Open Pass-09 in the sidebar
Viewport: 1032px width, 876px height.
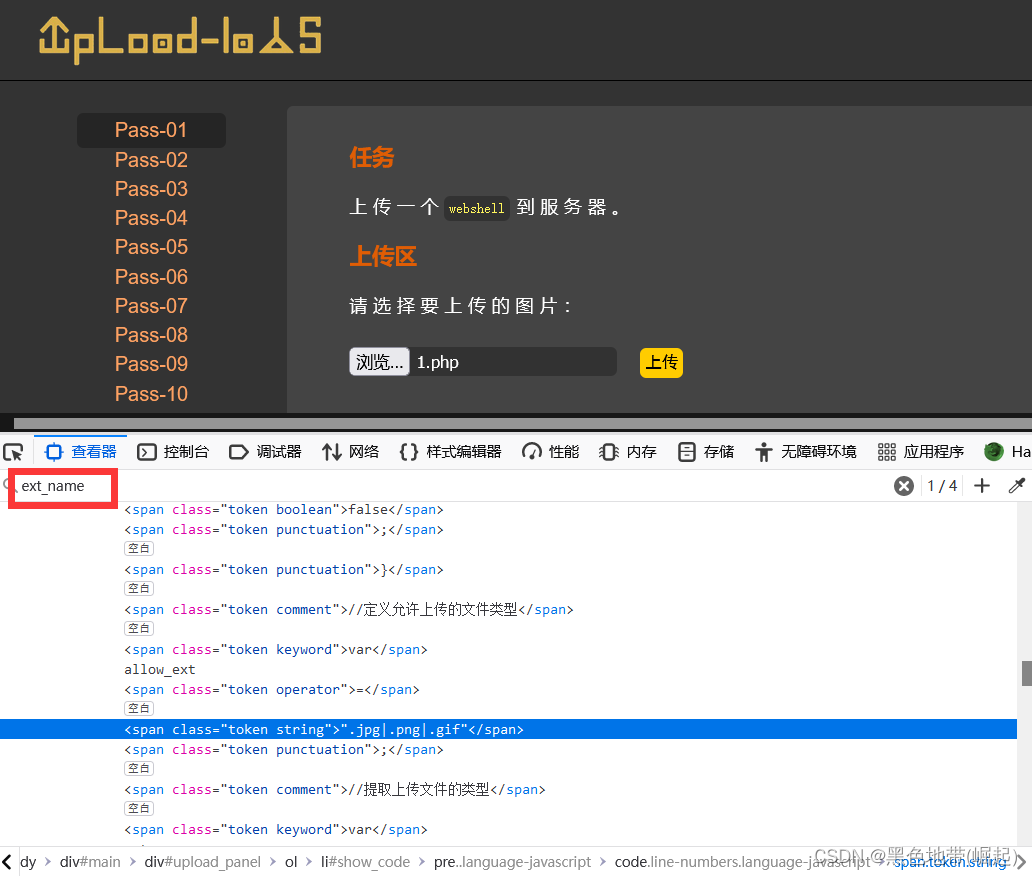[x=151, y=364]
